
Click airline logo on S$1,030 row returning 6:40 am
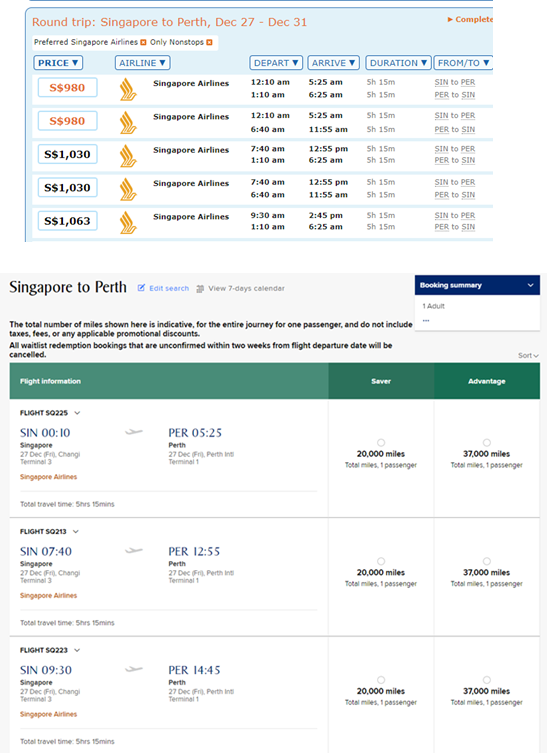128,189
